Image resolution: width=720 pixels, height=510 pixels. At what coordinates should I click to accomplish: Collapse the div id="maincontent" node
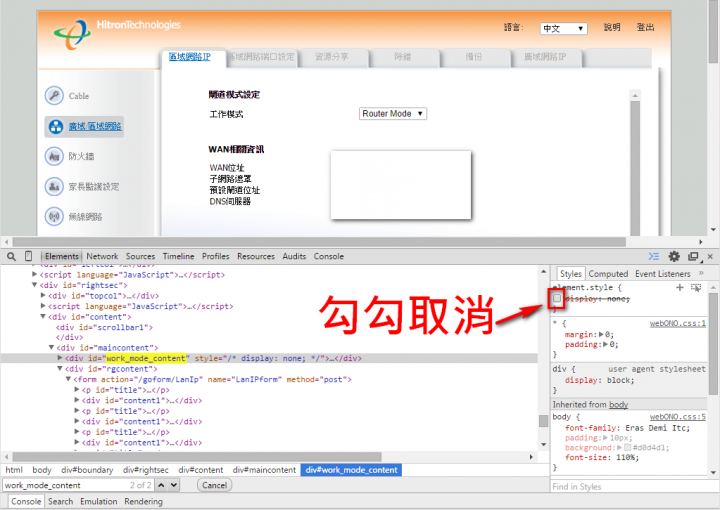51,347
